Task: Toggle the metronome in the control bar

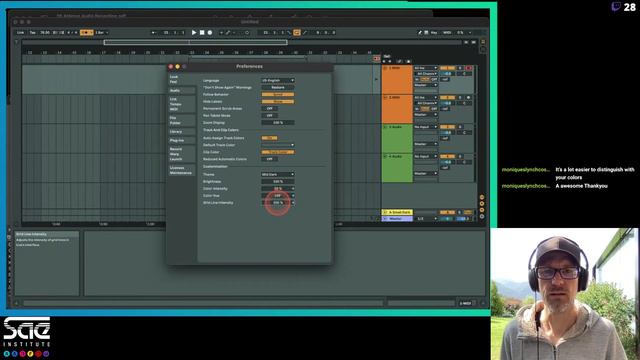Action: 86,32
